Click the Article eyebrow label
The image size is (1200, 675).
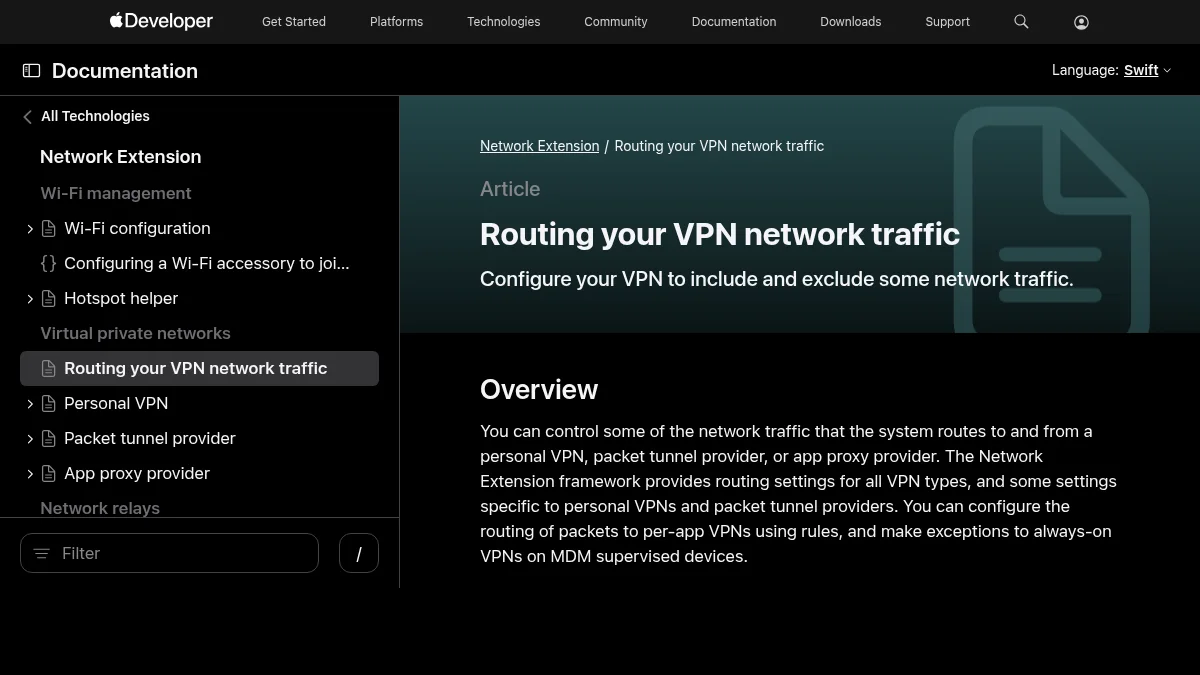coord(510,189)
